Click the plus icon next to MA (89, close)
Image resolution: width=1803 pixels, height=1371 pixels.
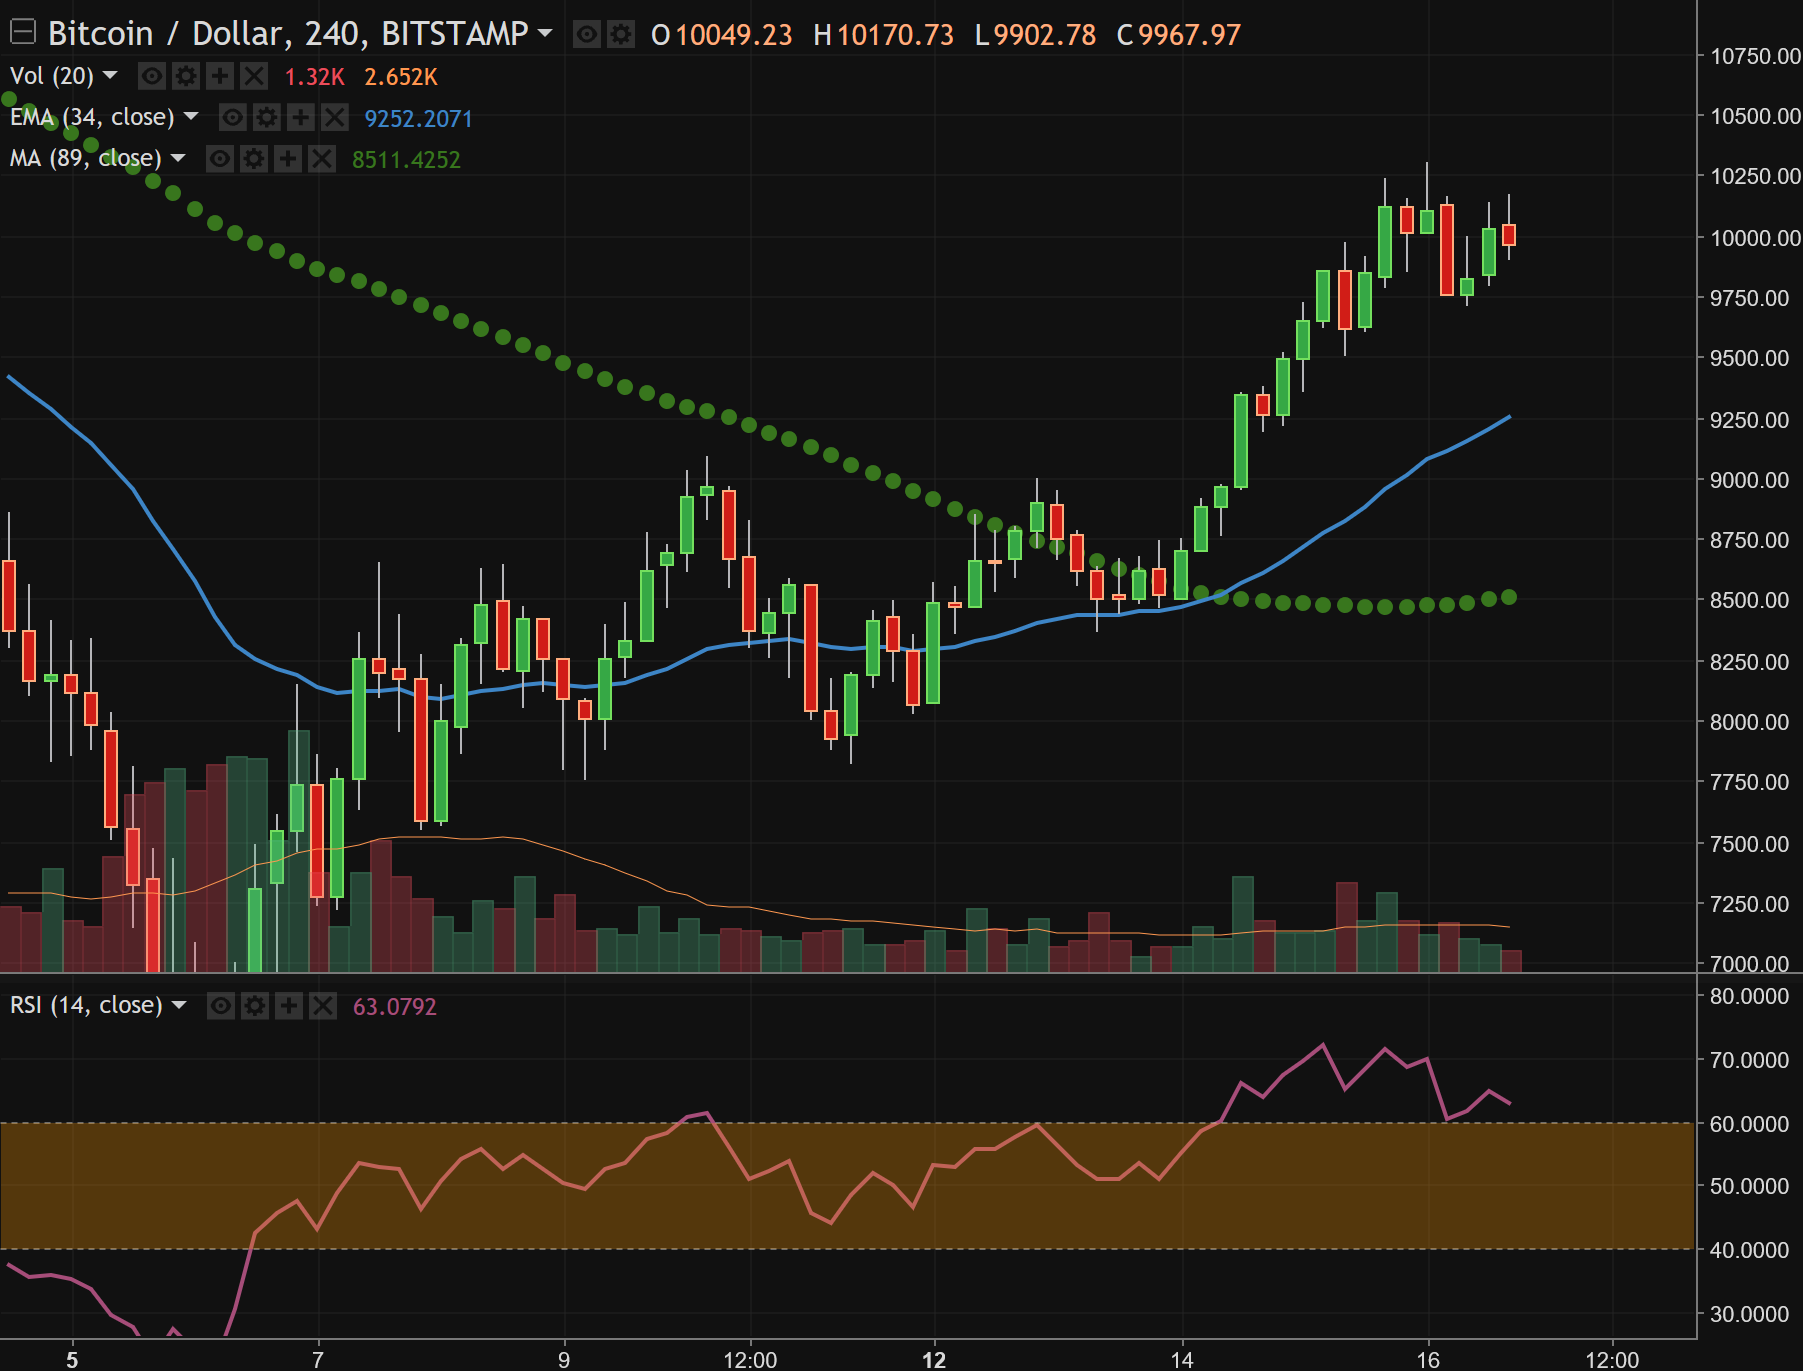click(x=288, y=159)
